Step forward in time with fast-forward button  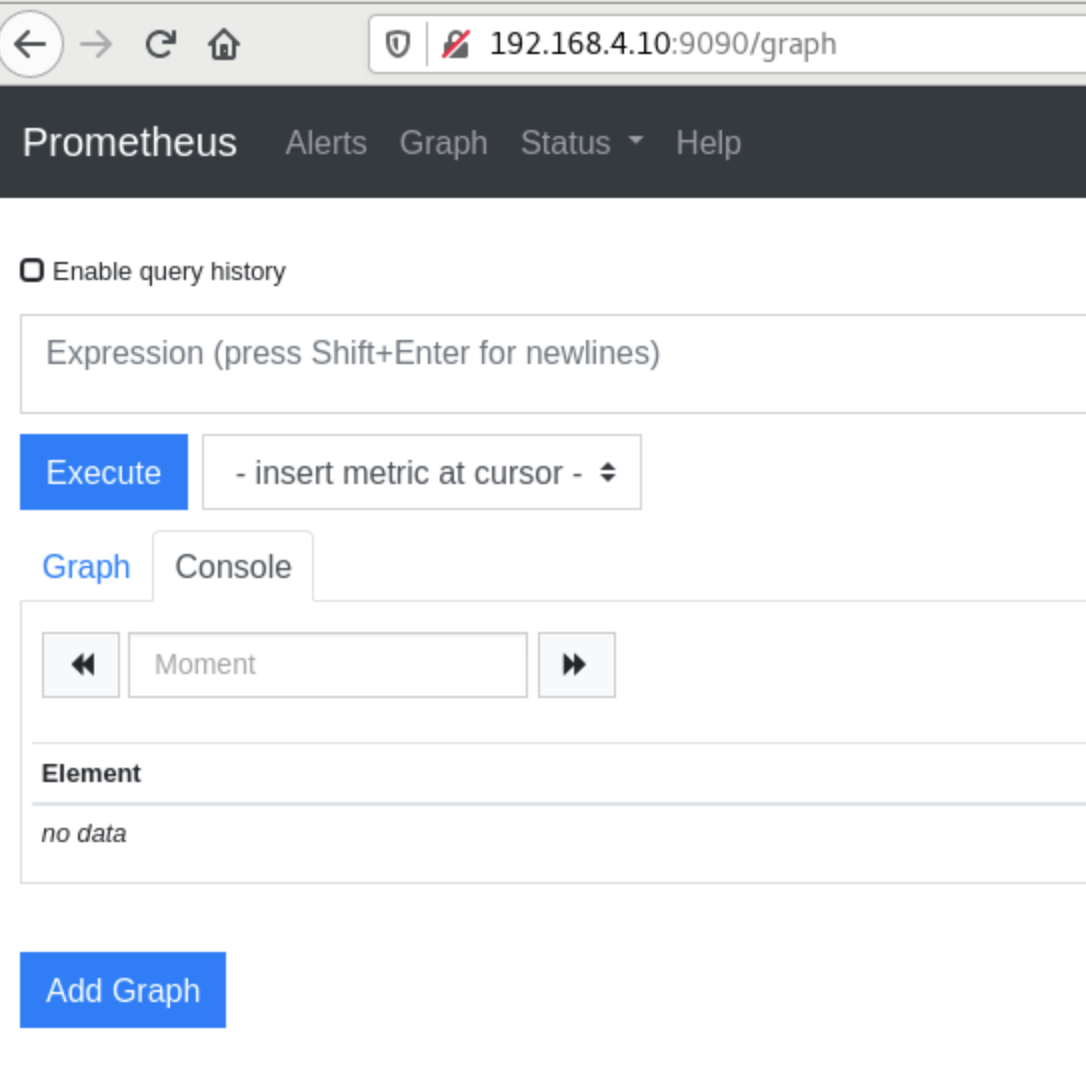pos(577,665)
